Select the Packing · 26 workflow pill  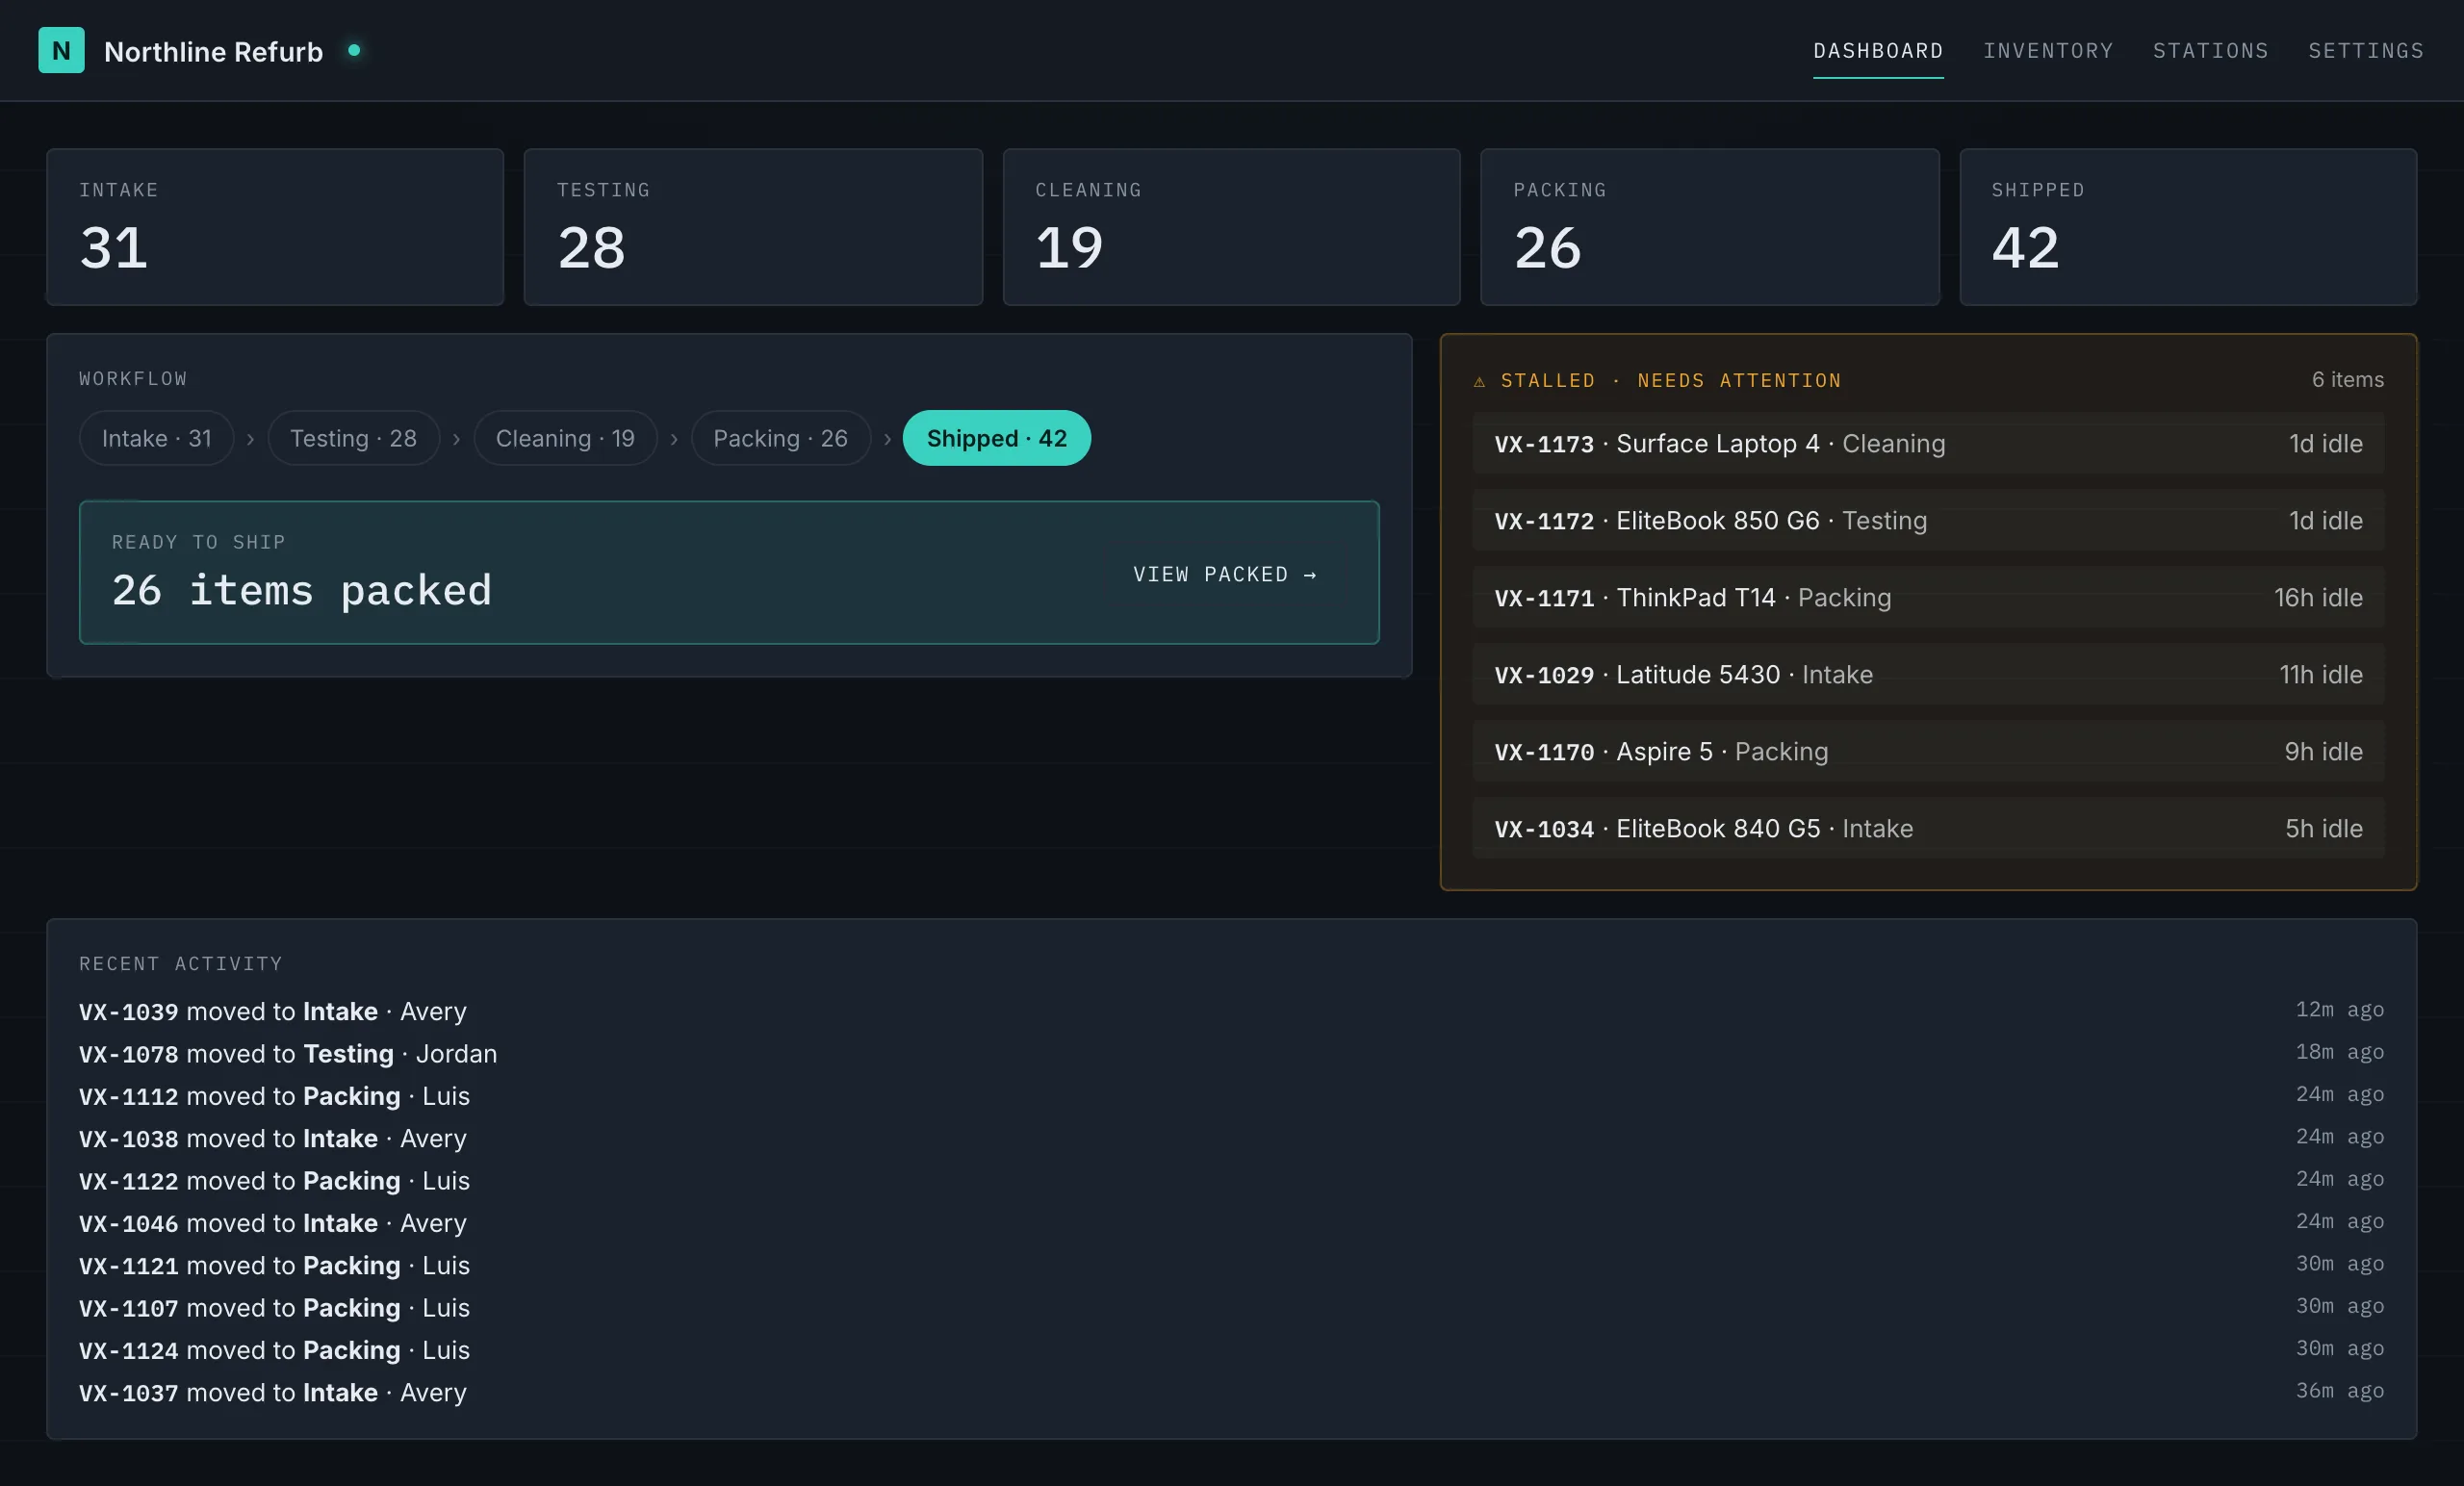[780, 438]
